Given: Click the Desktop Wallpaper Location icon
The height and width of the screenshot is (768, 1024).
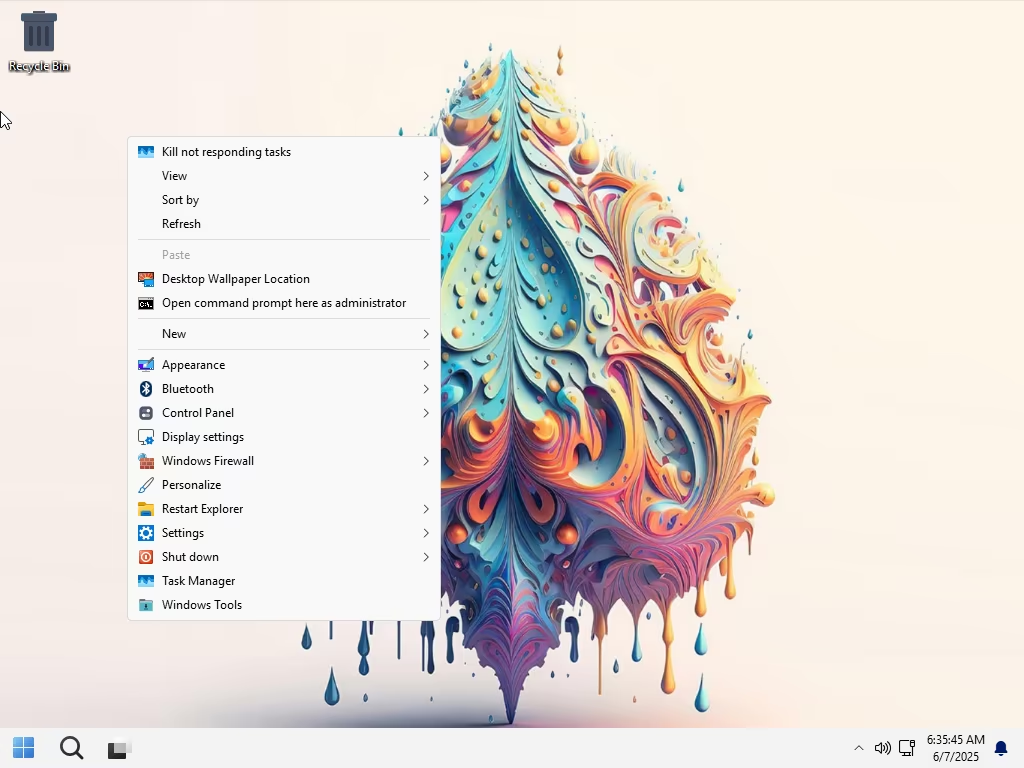Looking at the screenshot, I should point(146,279).
